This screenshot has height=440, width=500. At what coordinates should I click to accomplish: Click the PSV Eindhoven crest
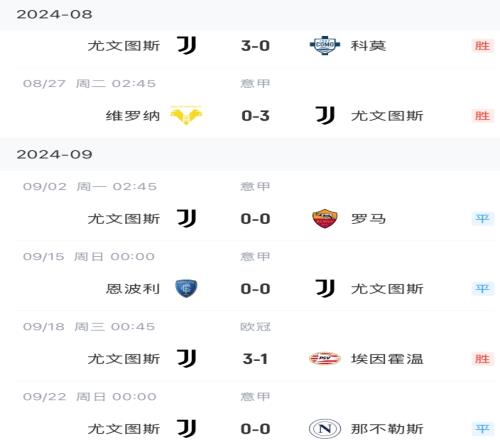pyautogui.click(x=325, y=359)
